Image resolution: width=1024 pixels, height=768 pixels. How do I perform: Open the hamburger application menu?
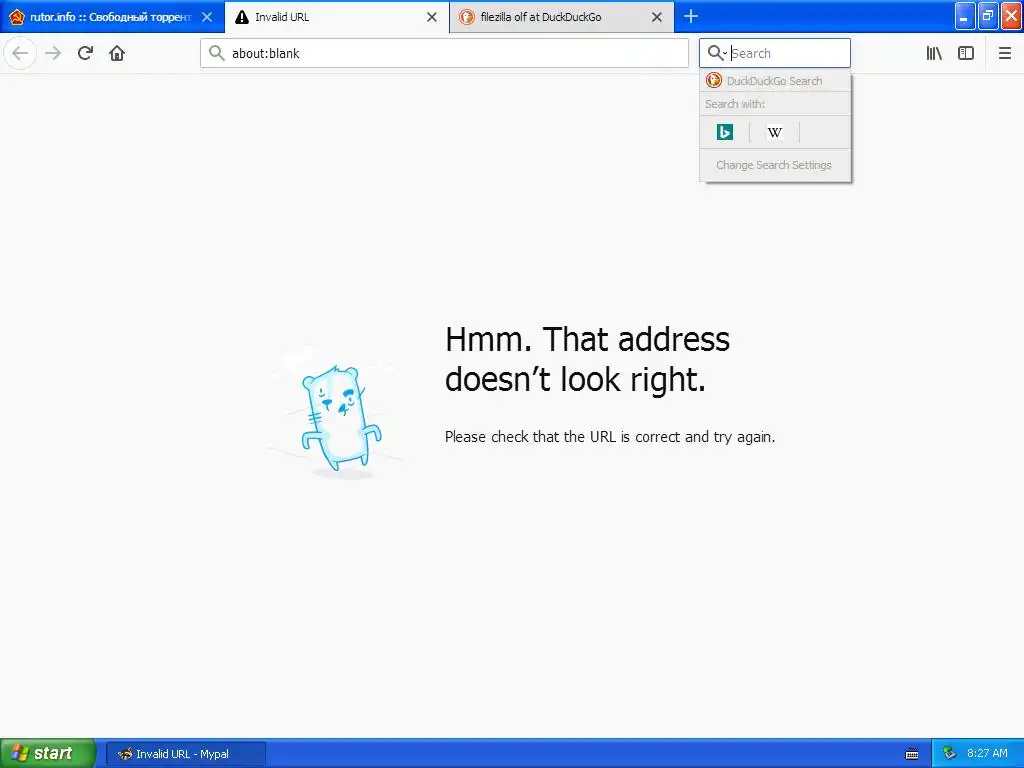point(1004,53)
